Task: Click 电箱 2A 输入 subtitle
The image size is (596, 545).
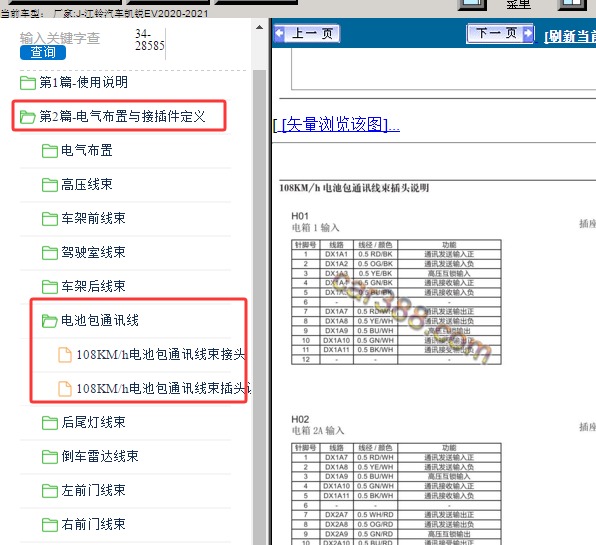Action: pyautogui.click(x=318, y=431)
